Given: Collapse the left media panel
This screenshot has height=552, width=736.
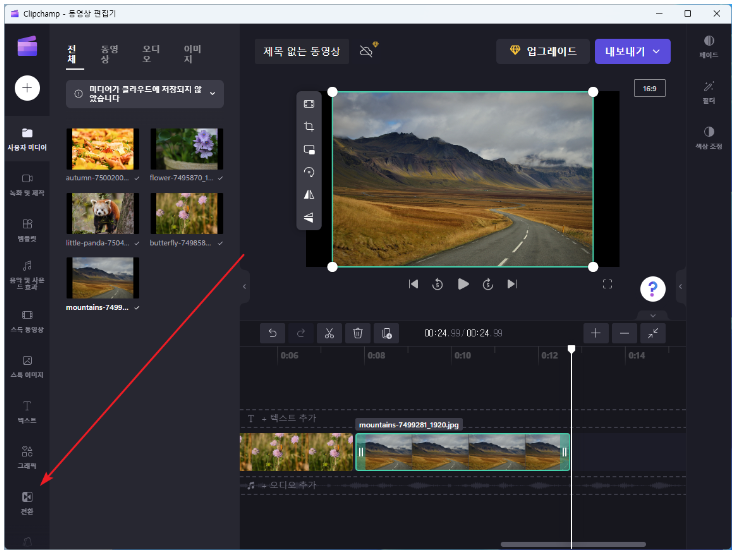Looking at the screenshot, I should (x=245, y=286).
